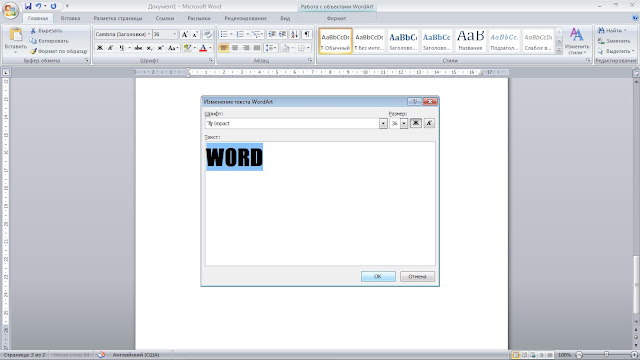Screen dimensions: 640x360
Task: Apply superscript formatting
Action: [160, 48]
